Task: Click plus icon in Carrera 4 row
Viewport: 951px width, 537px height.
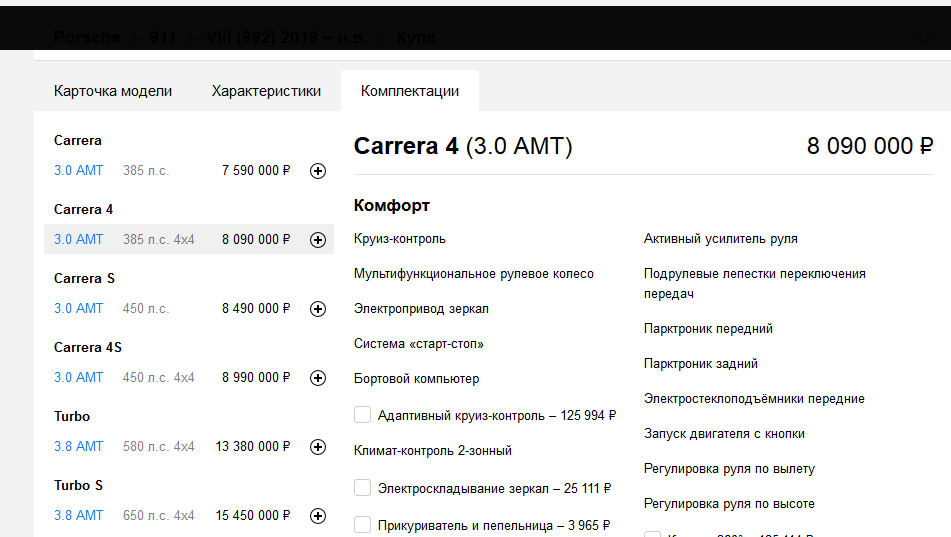Action: point(318,240)
